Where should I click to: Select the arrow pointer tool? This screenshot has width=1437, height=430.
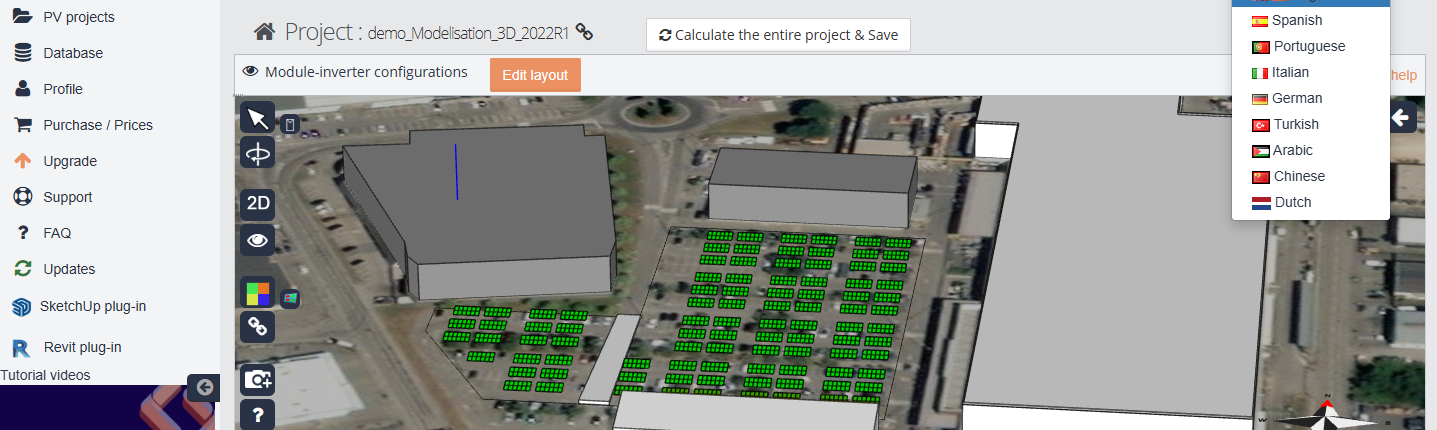pos(258,118)
